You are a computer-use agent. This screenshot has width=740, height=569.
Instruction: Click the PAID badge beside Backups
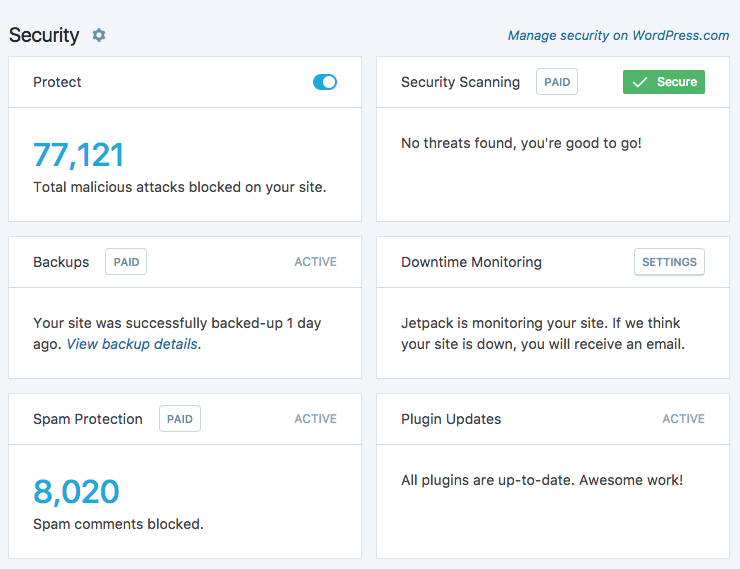point(126,262)
